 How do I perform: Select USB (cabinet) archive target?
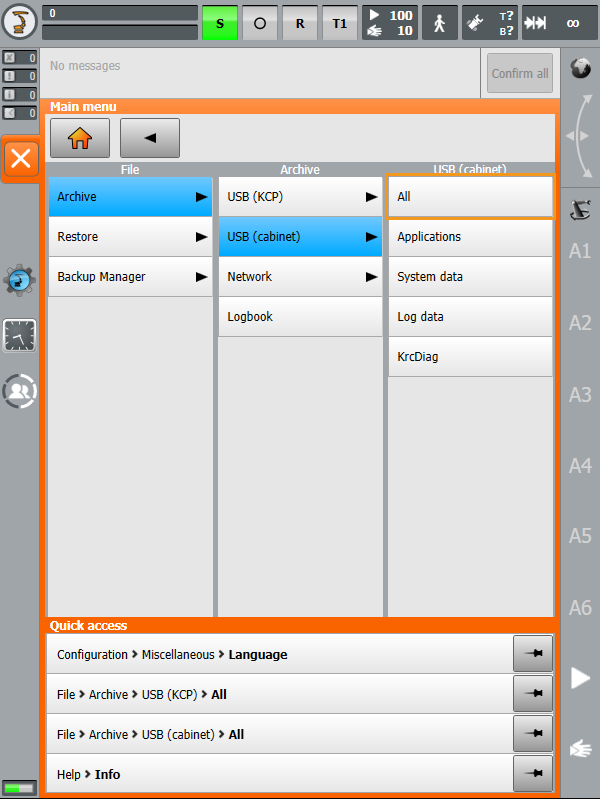pyautogui.click(x=300, y=236)
